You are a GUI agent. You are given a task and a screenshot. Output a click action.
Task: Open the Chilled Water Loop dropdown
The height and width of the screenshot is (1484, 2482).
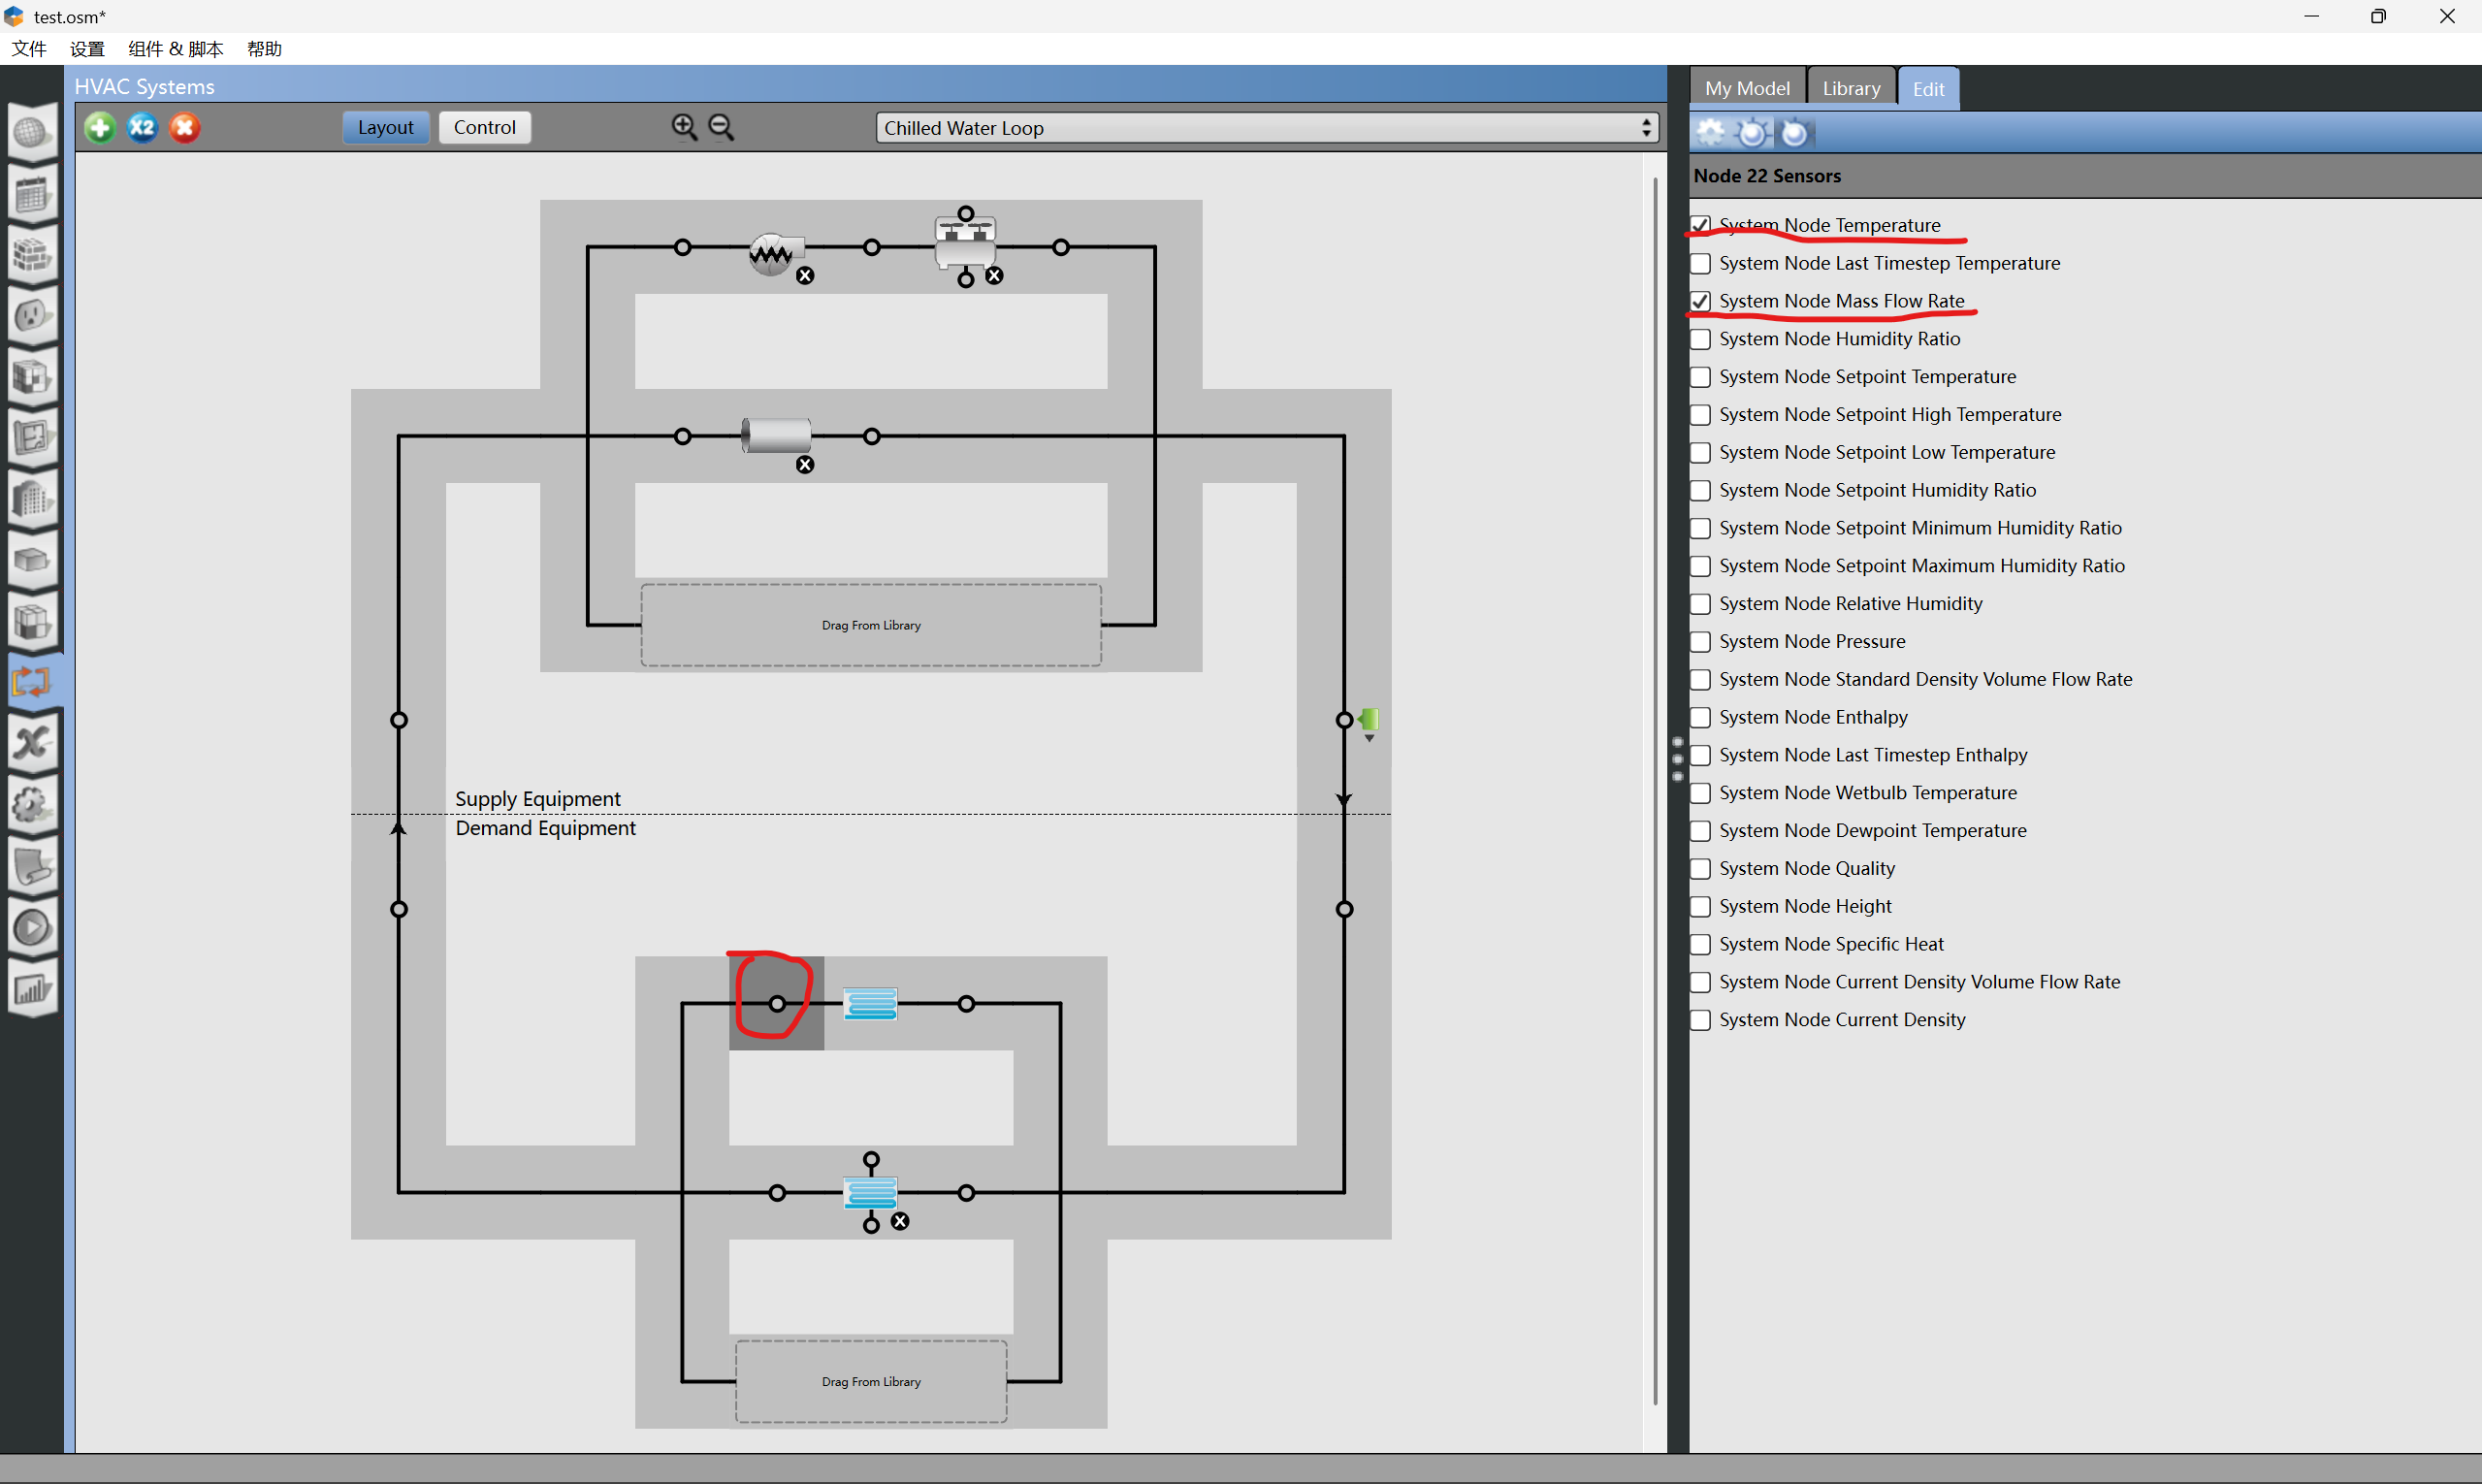tap(1267, 128)
